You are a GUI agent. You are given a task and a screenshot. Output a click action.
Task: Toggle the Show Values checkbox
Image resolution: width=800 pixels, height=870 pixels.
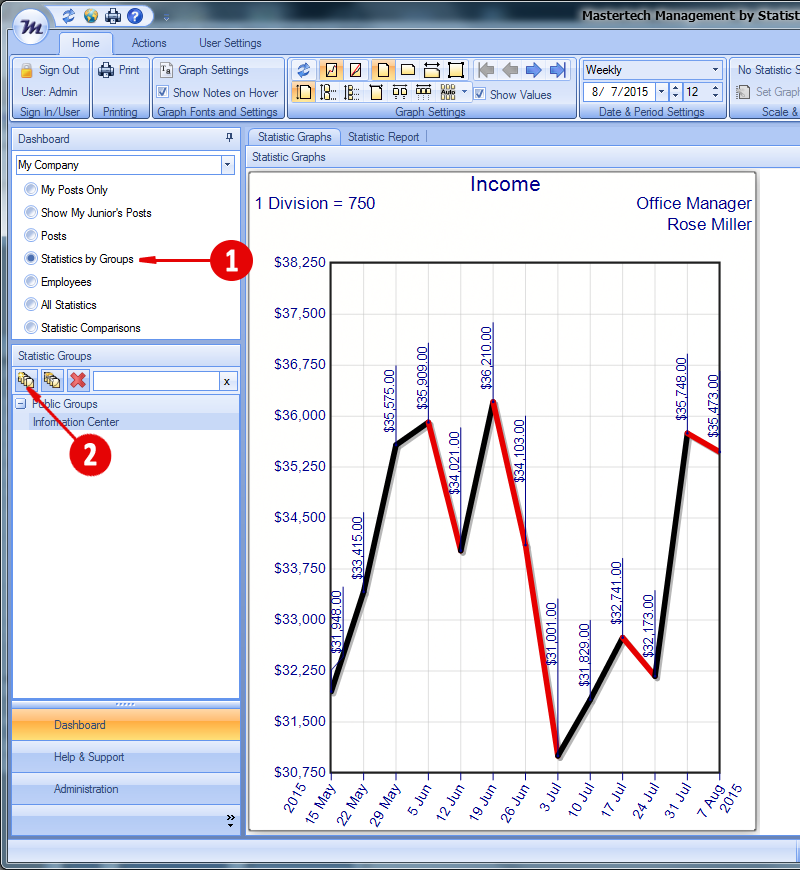pos(480,94)
